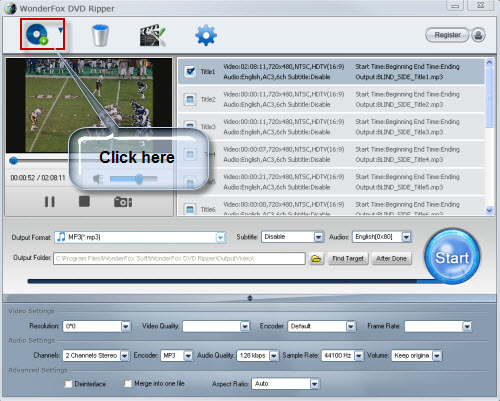The width and height of the screenshot is (500, 401).
Task: Click the After Done button
Action: click(391, 258)
